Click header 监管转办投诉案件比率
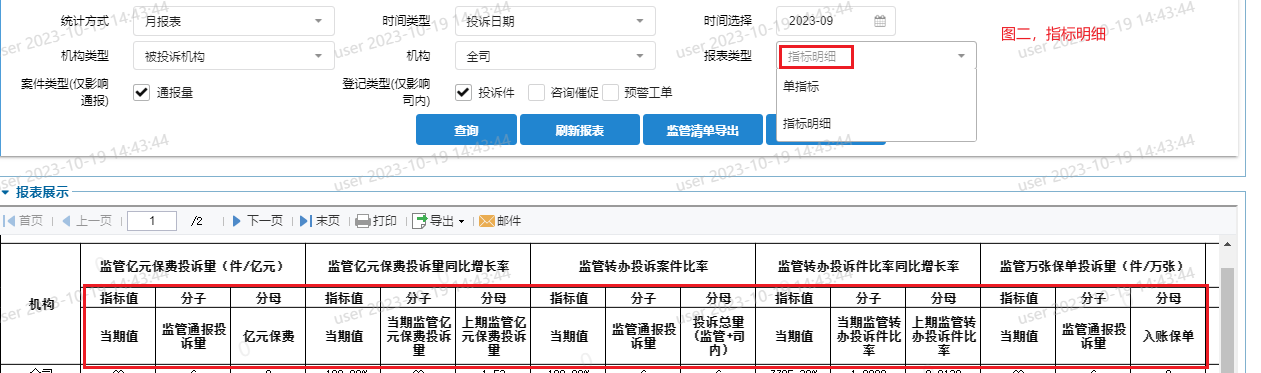The width and height of the screenshot is (1261, 373). pos(643,266)
